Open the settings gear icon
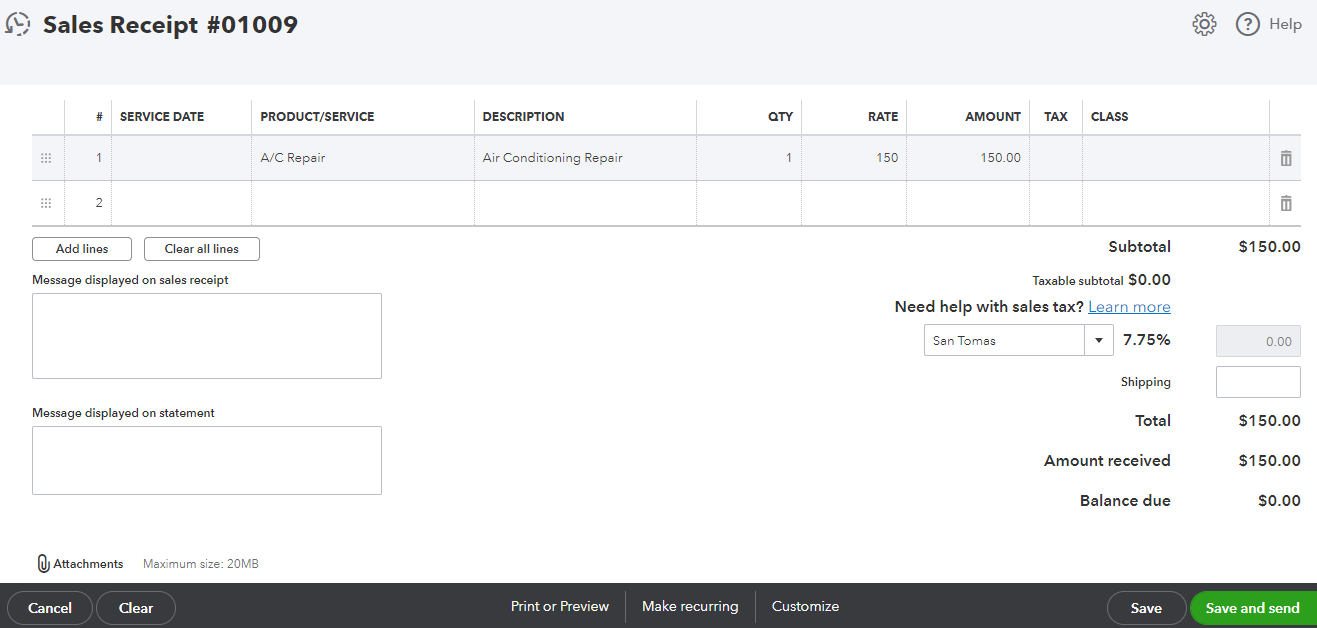 (1204, 23)
